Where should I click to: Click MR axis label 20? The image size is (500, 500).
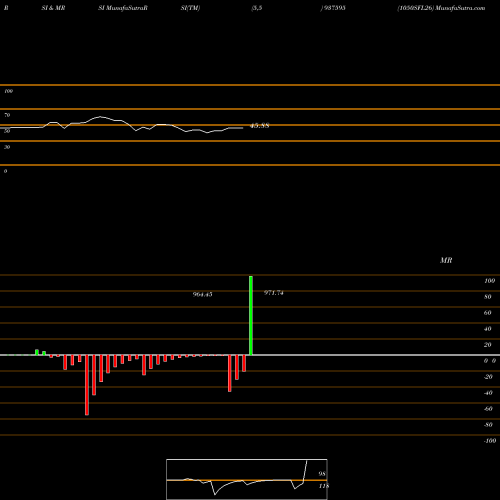click(488, 345)
